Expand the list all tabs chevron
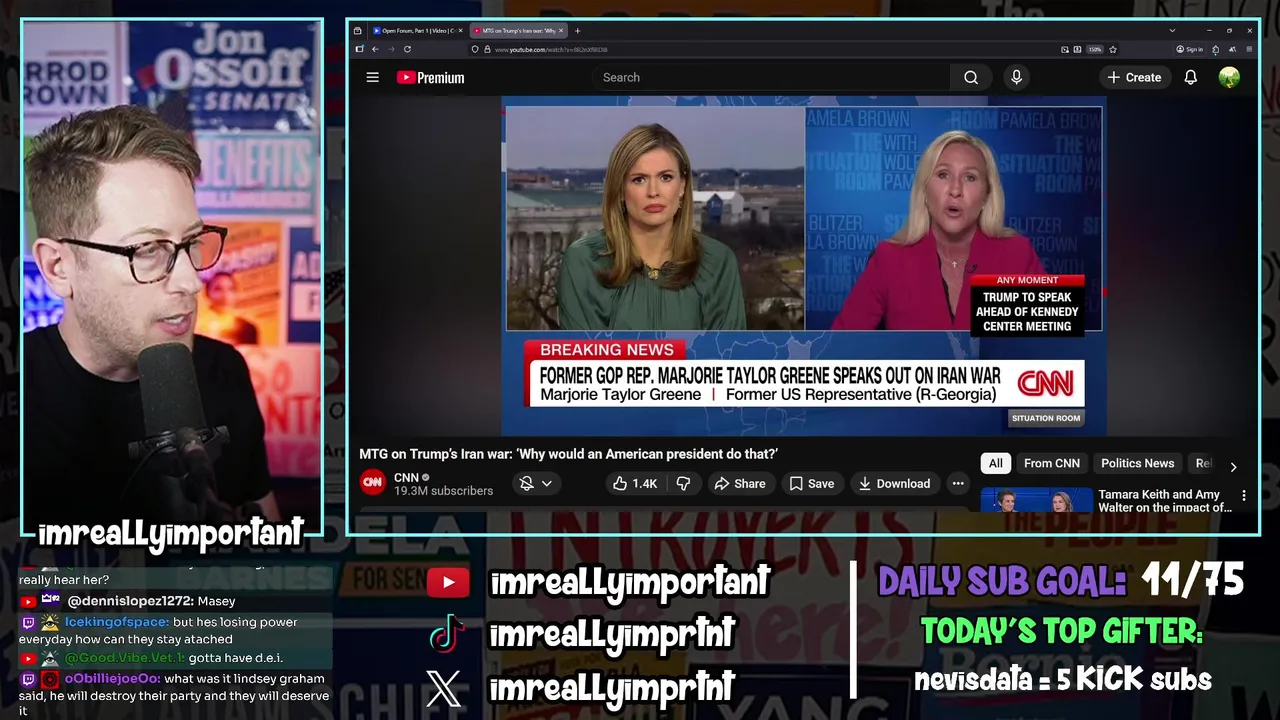The width and height of the screenshot is (1280, 720). (x=1172, y=30)
